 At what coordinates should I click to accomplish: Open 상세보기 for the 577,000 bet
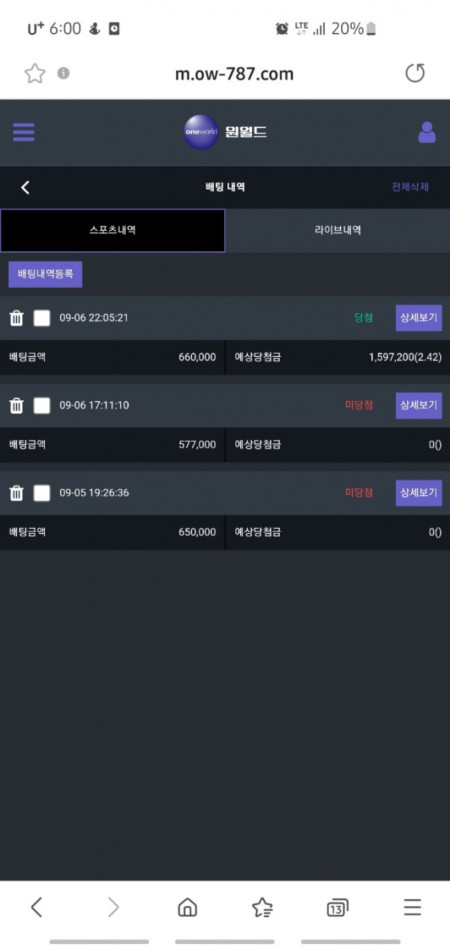[419, 405]
